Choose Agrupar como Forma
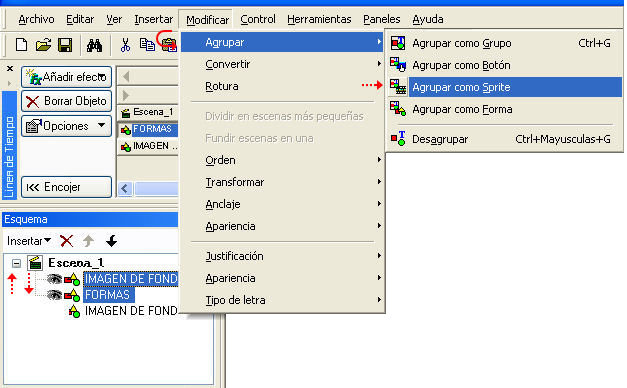Screen dimensions: 627x388 (504, 109)
